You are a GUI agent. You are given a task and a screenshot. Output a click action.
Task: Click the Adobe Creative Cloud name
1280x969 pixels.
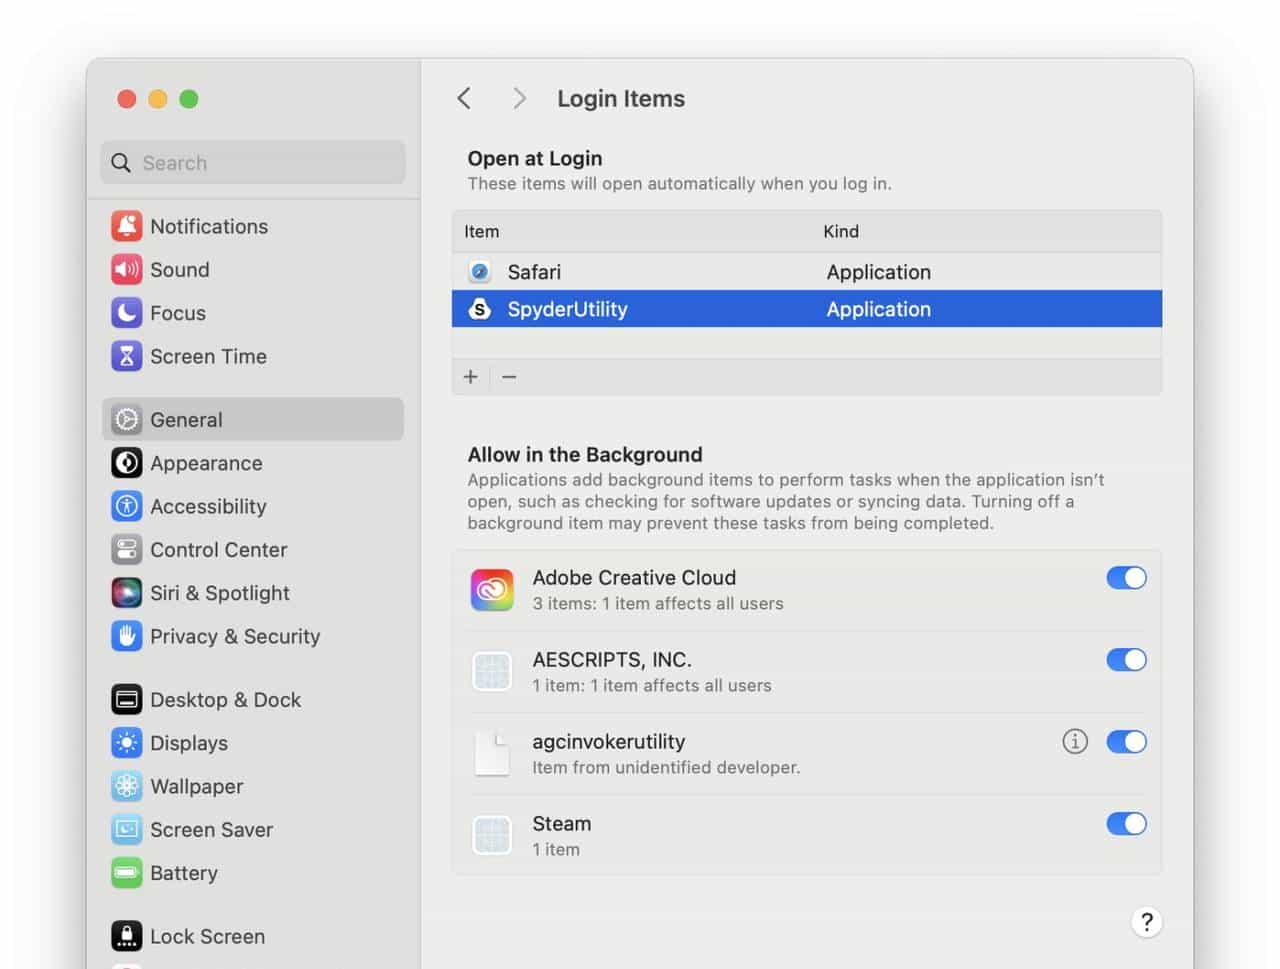pyautogui.click(x=634, y=577)
